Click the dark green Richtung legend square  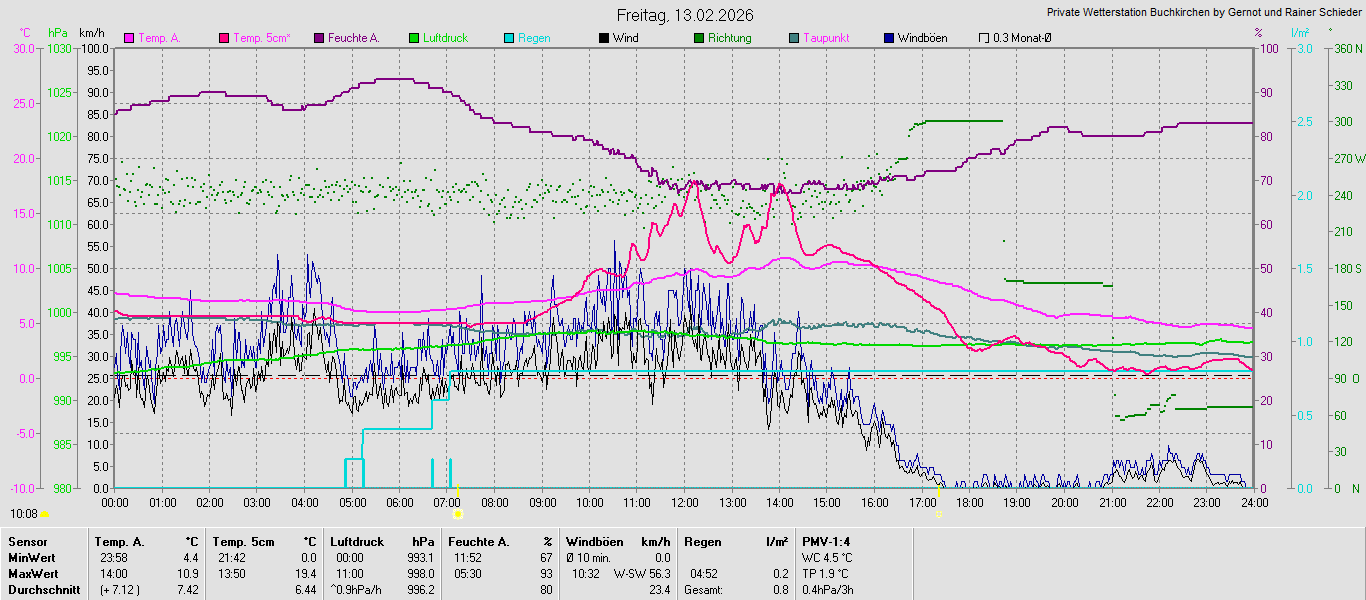coord(699,38)
